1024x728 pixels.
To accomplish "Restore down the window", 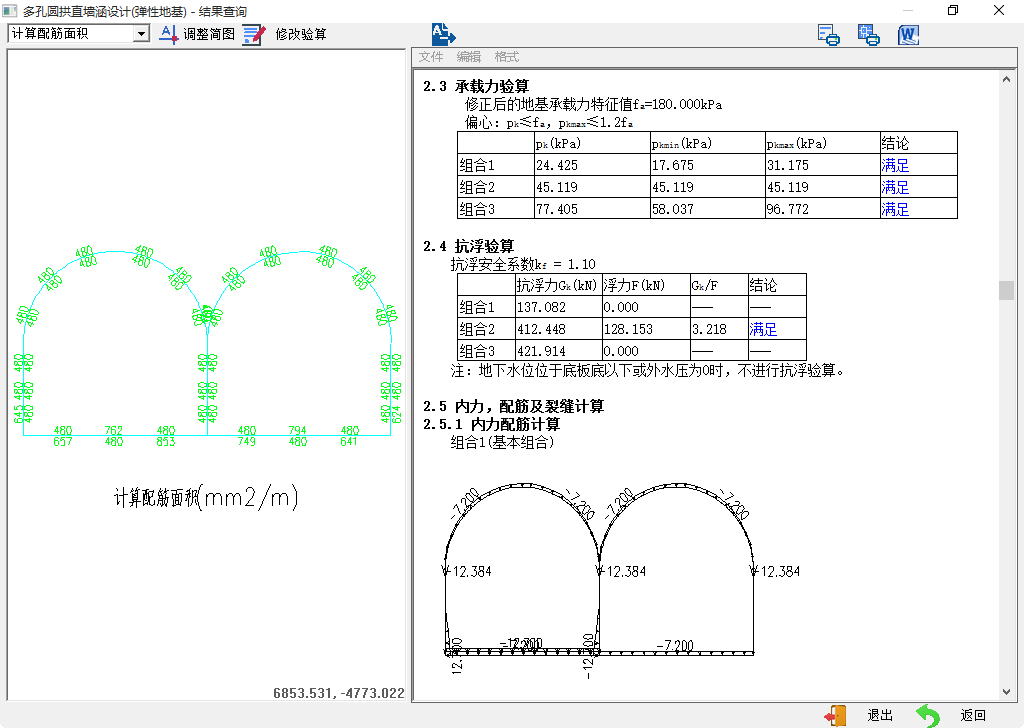I will click(953, 10).
